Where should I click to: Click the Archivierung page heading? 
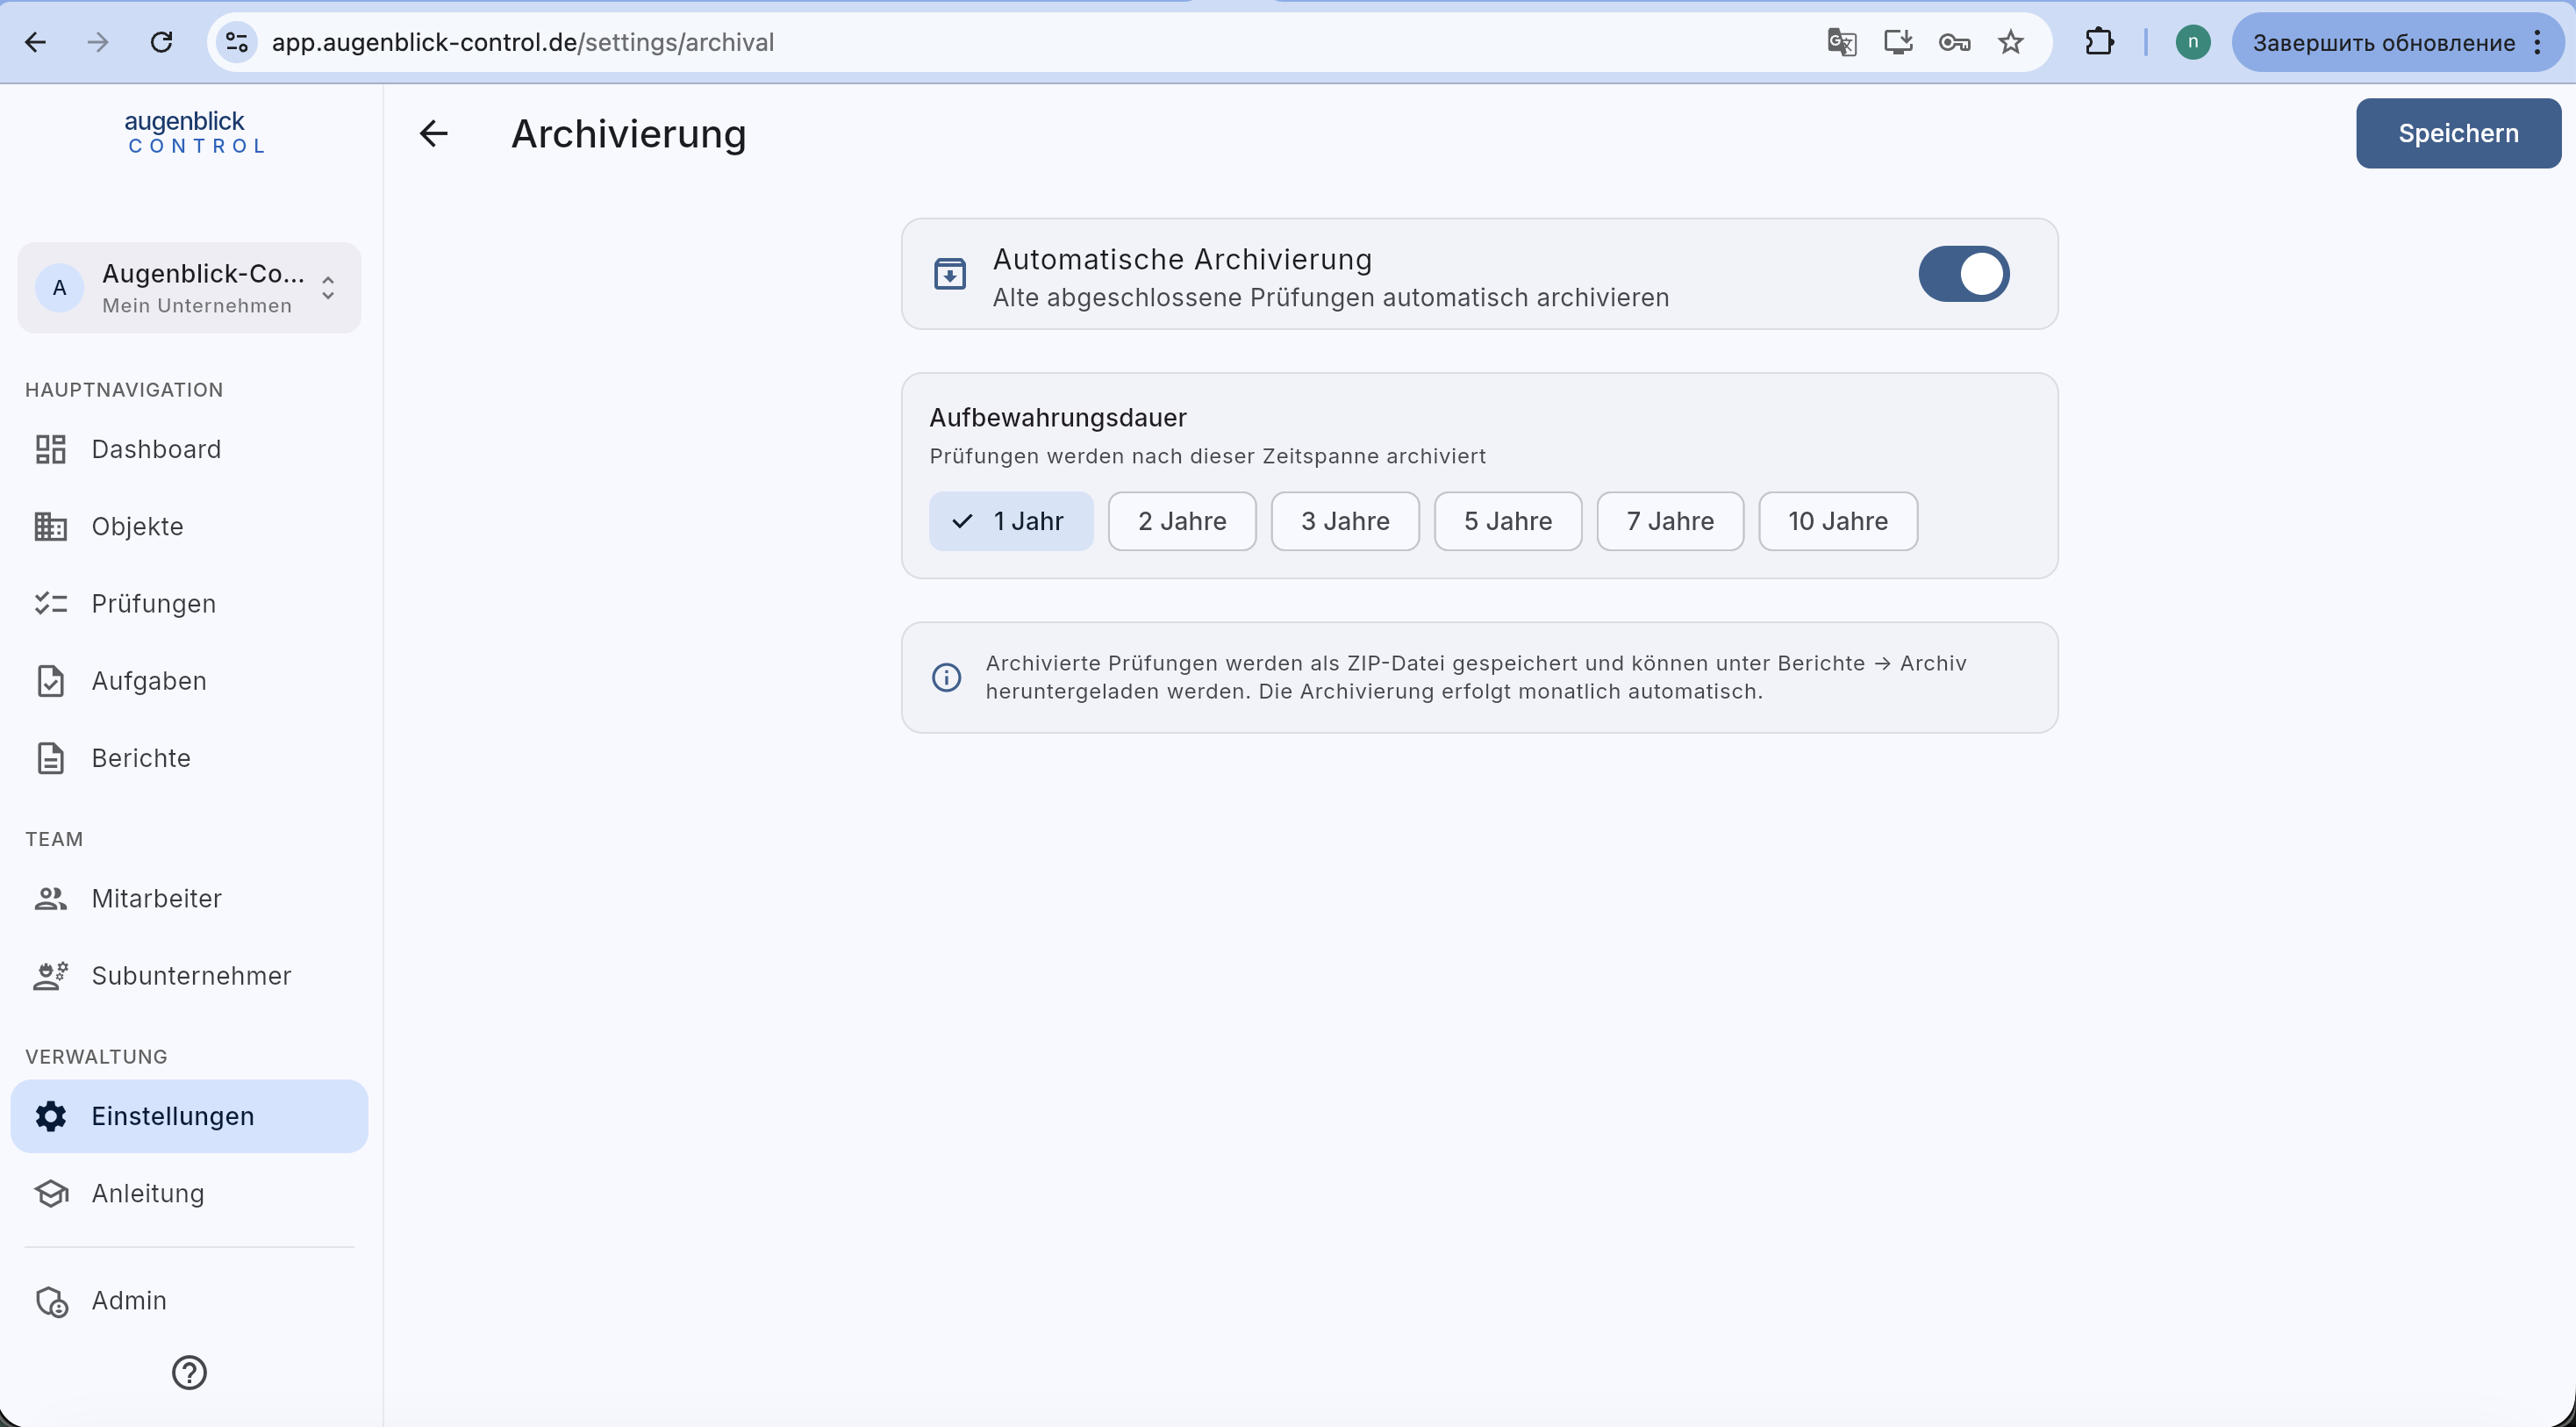click(x=628, y=134)
